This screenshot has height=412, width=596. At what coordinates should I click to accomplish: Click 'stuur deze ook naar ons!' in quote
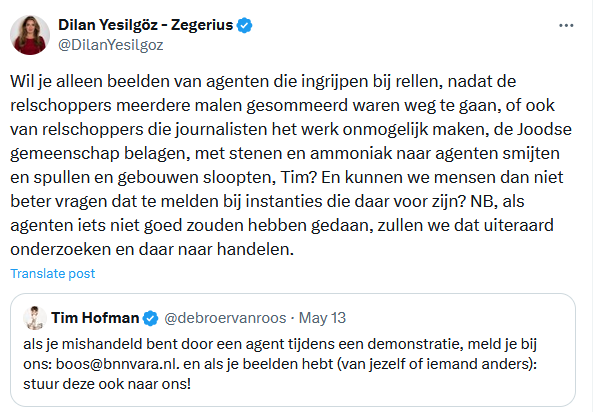[107, 384]
